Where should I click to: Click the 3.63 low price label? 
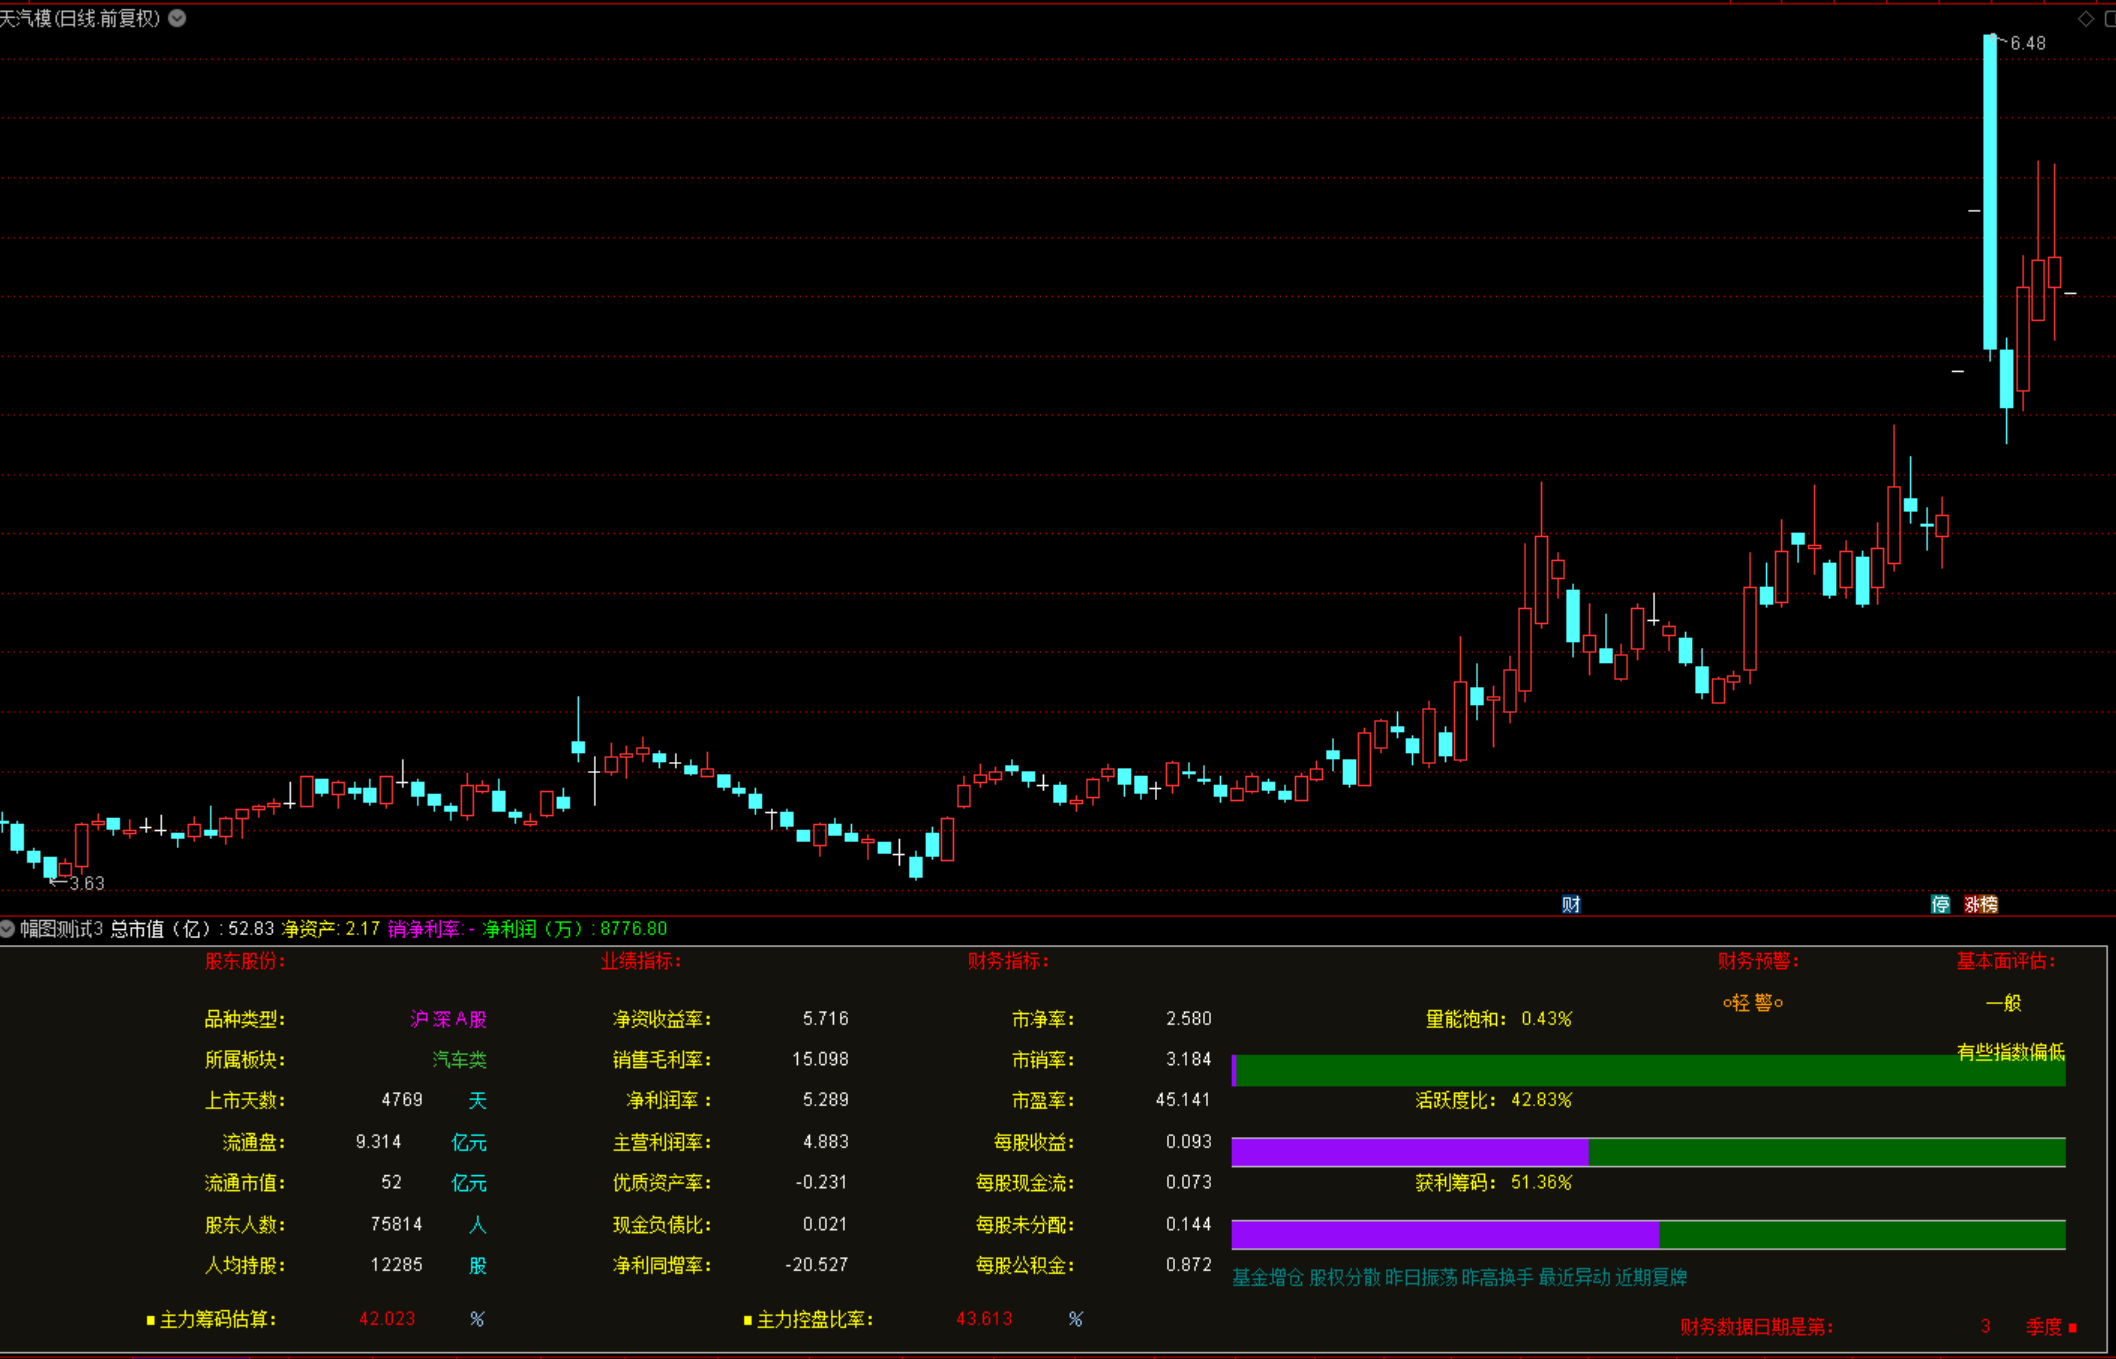87,883
